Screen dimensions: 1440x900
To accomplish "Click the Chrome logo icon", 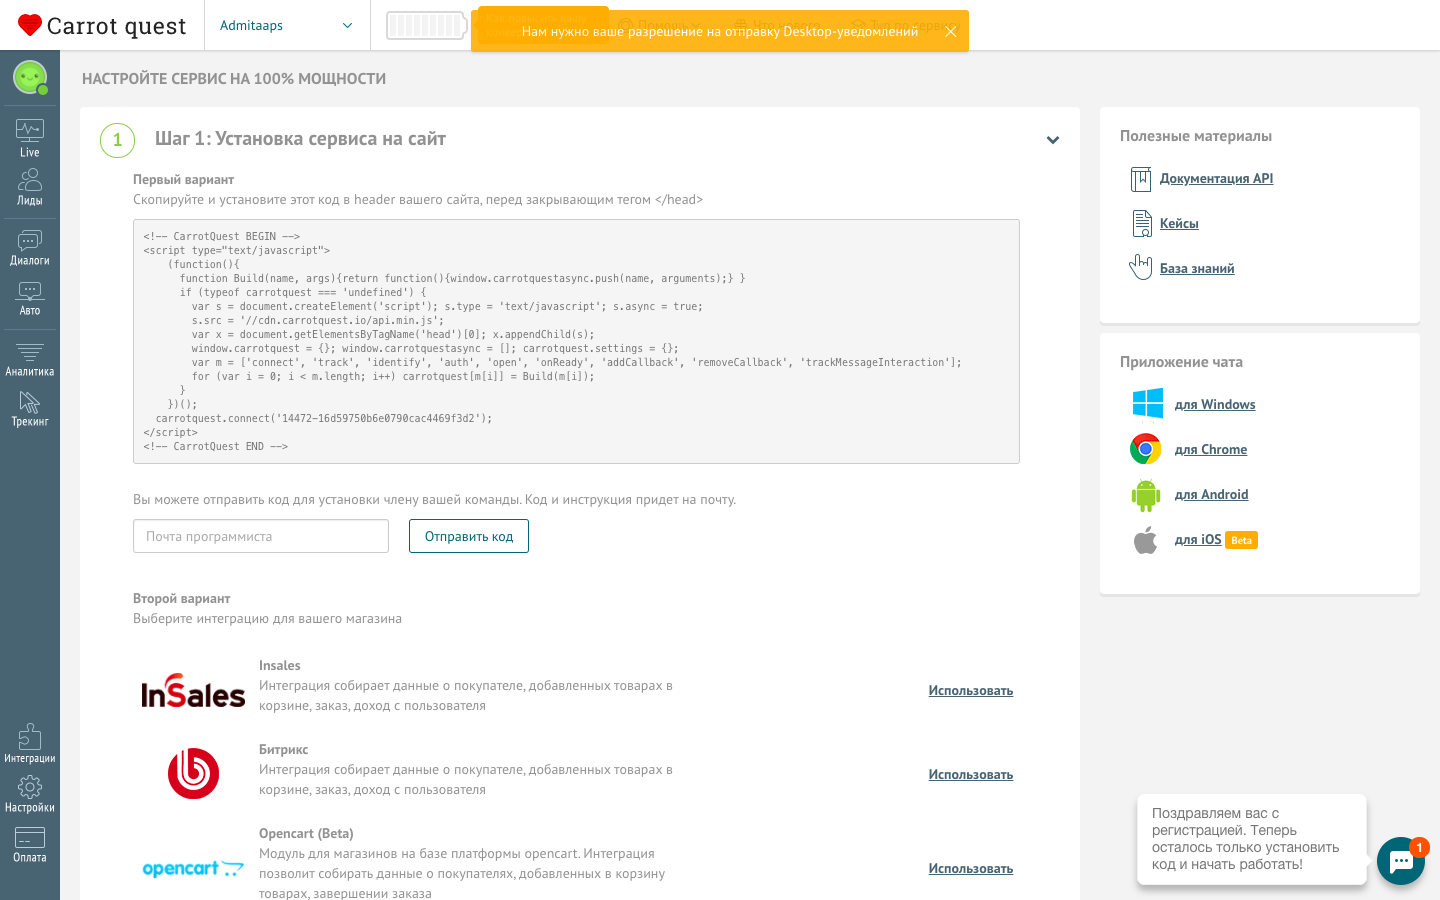I will (1146, 449).
